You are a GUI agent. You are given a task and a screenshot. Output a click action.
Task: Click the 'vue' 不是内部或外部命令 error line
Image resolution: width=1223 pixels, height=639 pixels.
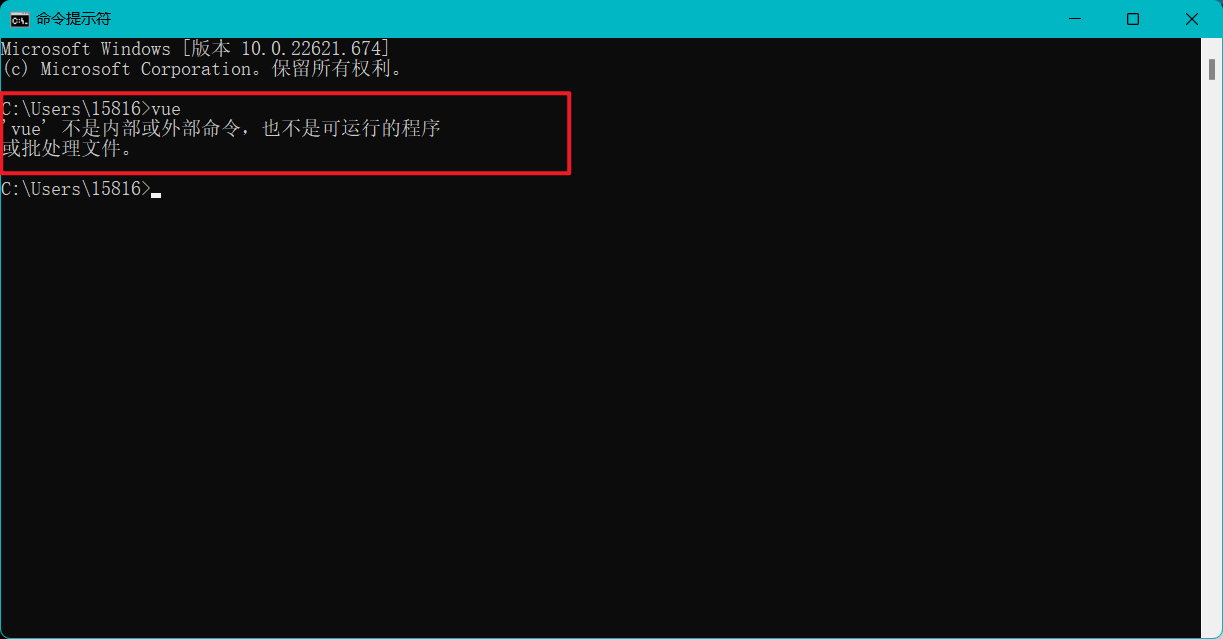point(221,129)
